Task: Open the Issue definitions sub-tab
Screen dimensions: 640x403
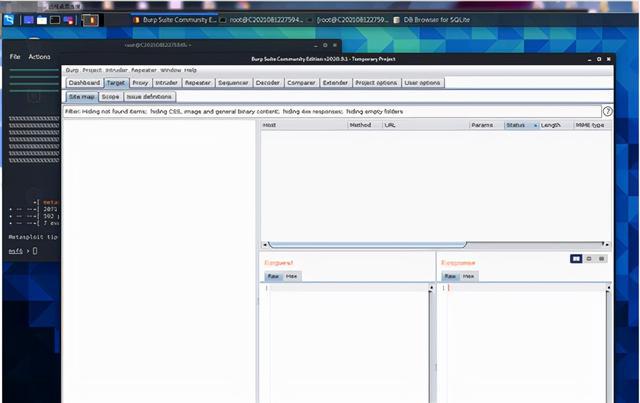Action: pos(149,97)
